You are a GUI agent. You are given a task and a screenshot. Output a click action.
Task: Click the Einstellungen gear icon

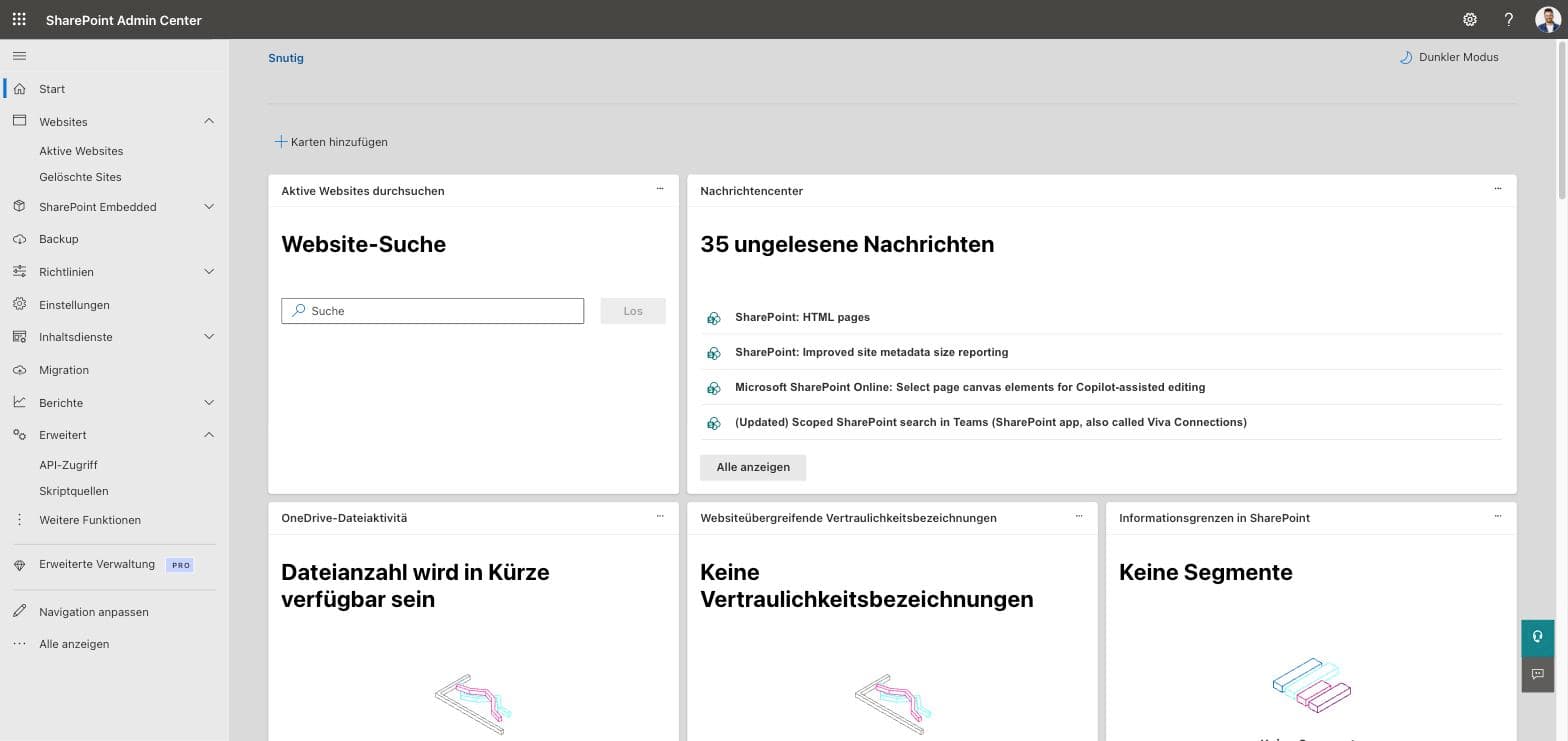(x=19, y=304)
